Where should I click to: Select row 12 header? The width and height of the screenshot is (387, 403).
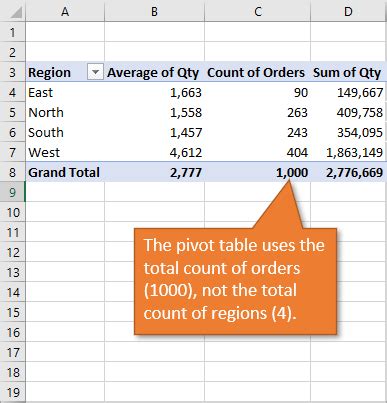(13, 252)
